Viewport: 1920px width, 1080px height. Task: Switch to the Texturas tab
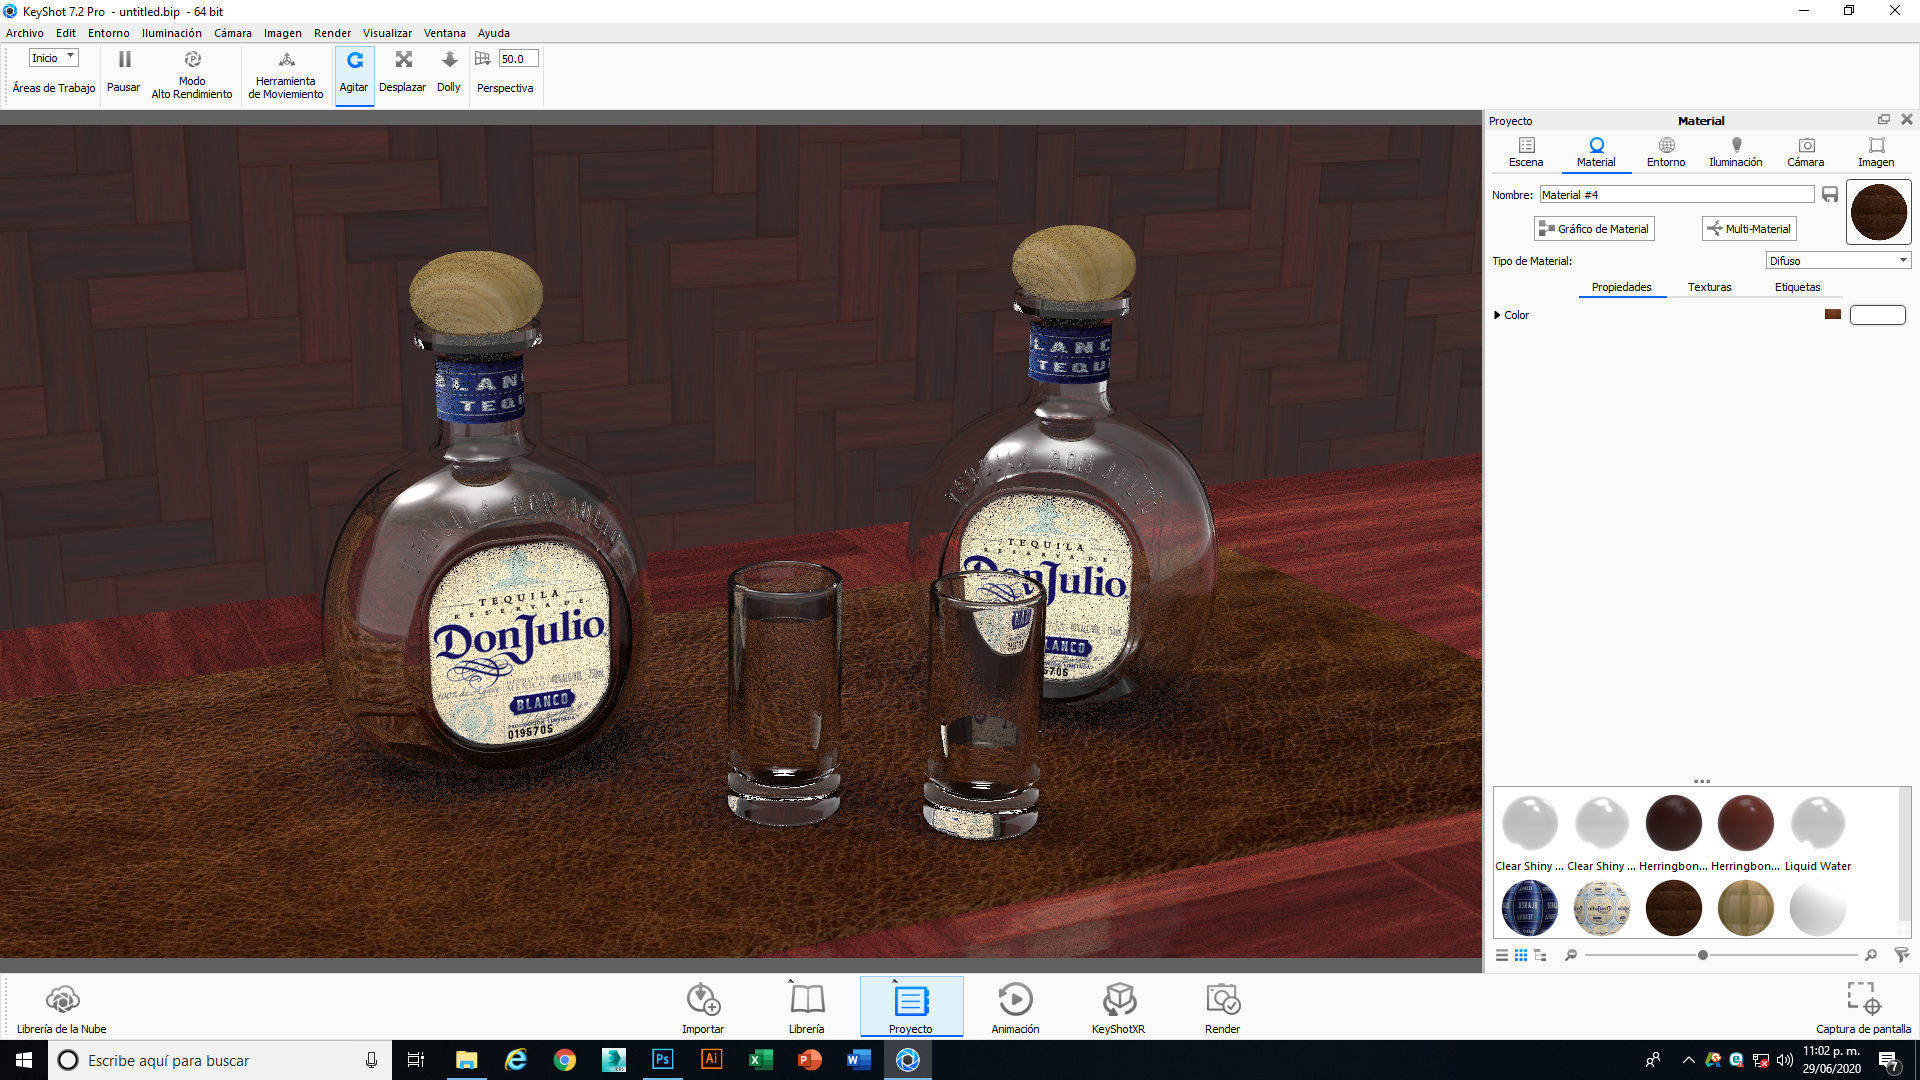pyautogui.click(x=1709, y=287)
